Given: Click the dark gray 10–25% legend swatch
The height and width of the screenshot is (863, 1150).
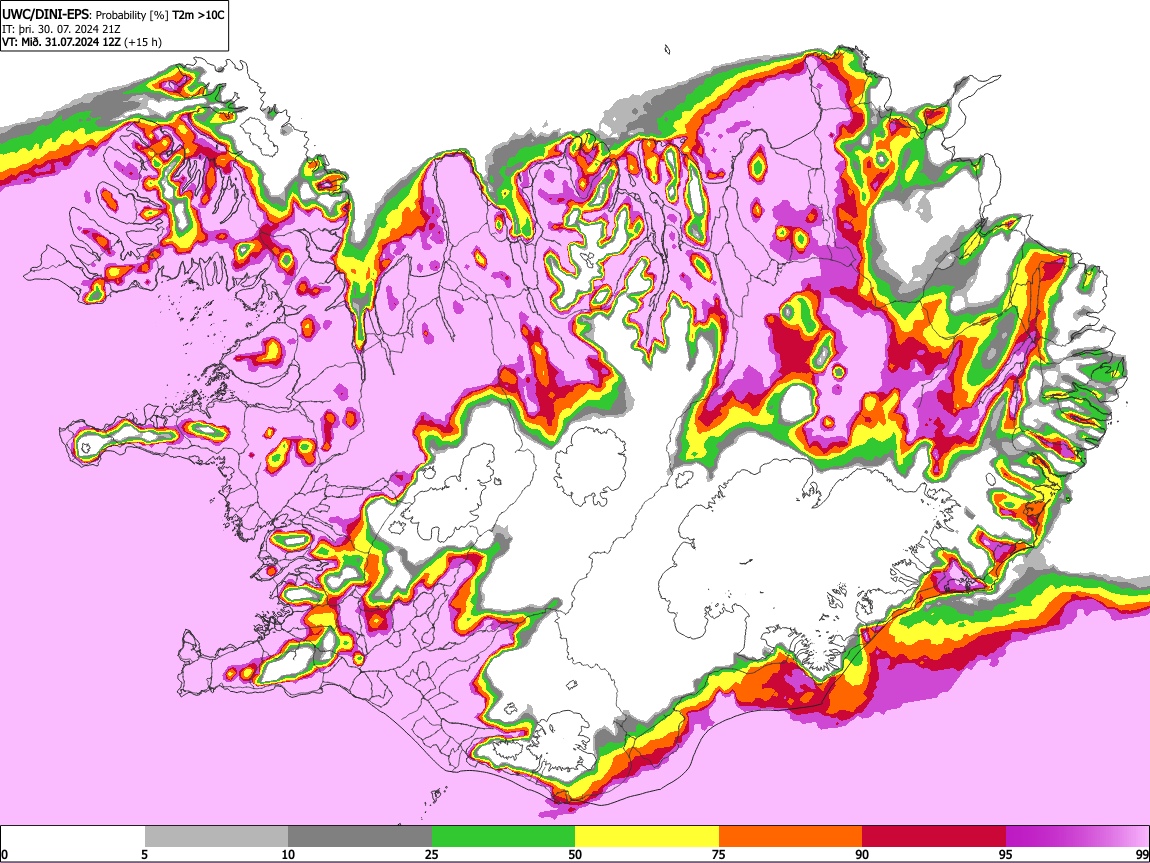Looking at the screenshot, I should pos(360,837).
